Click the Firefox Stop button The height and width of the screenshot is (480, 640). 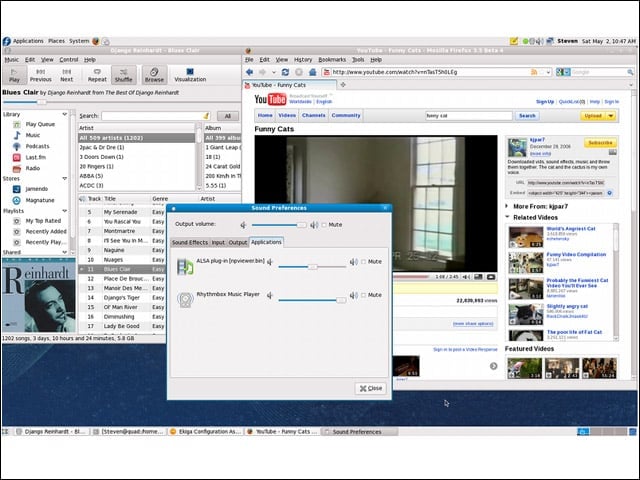point(299,72)
